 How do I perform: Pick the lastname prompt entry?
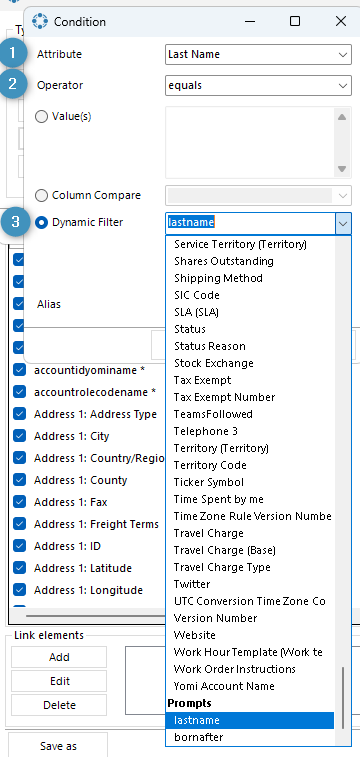(249, 720)
